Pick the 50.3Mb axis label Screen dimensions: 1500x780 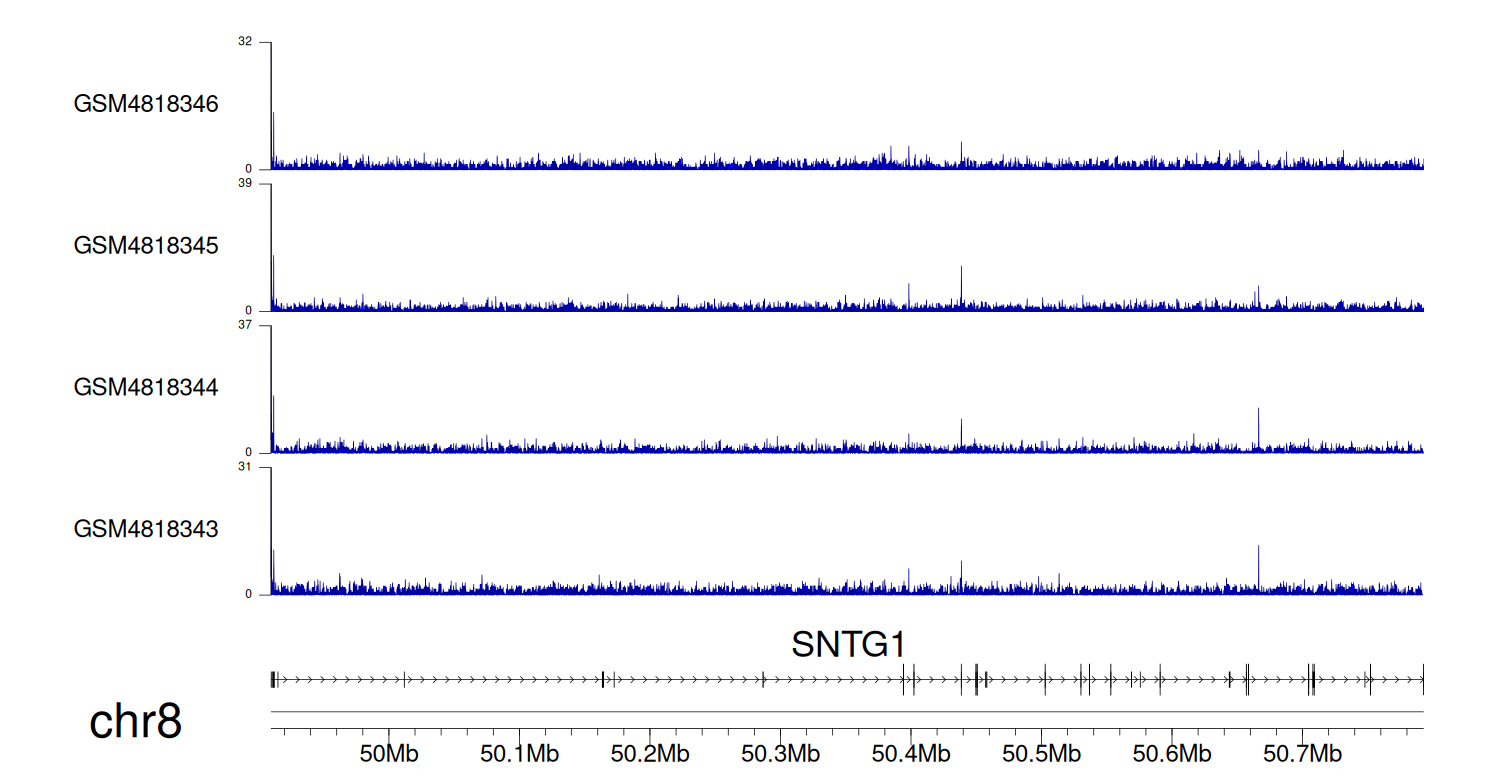[779, 752]
